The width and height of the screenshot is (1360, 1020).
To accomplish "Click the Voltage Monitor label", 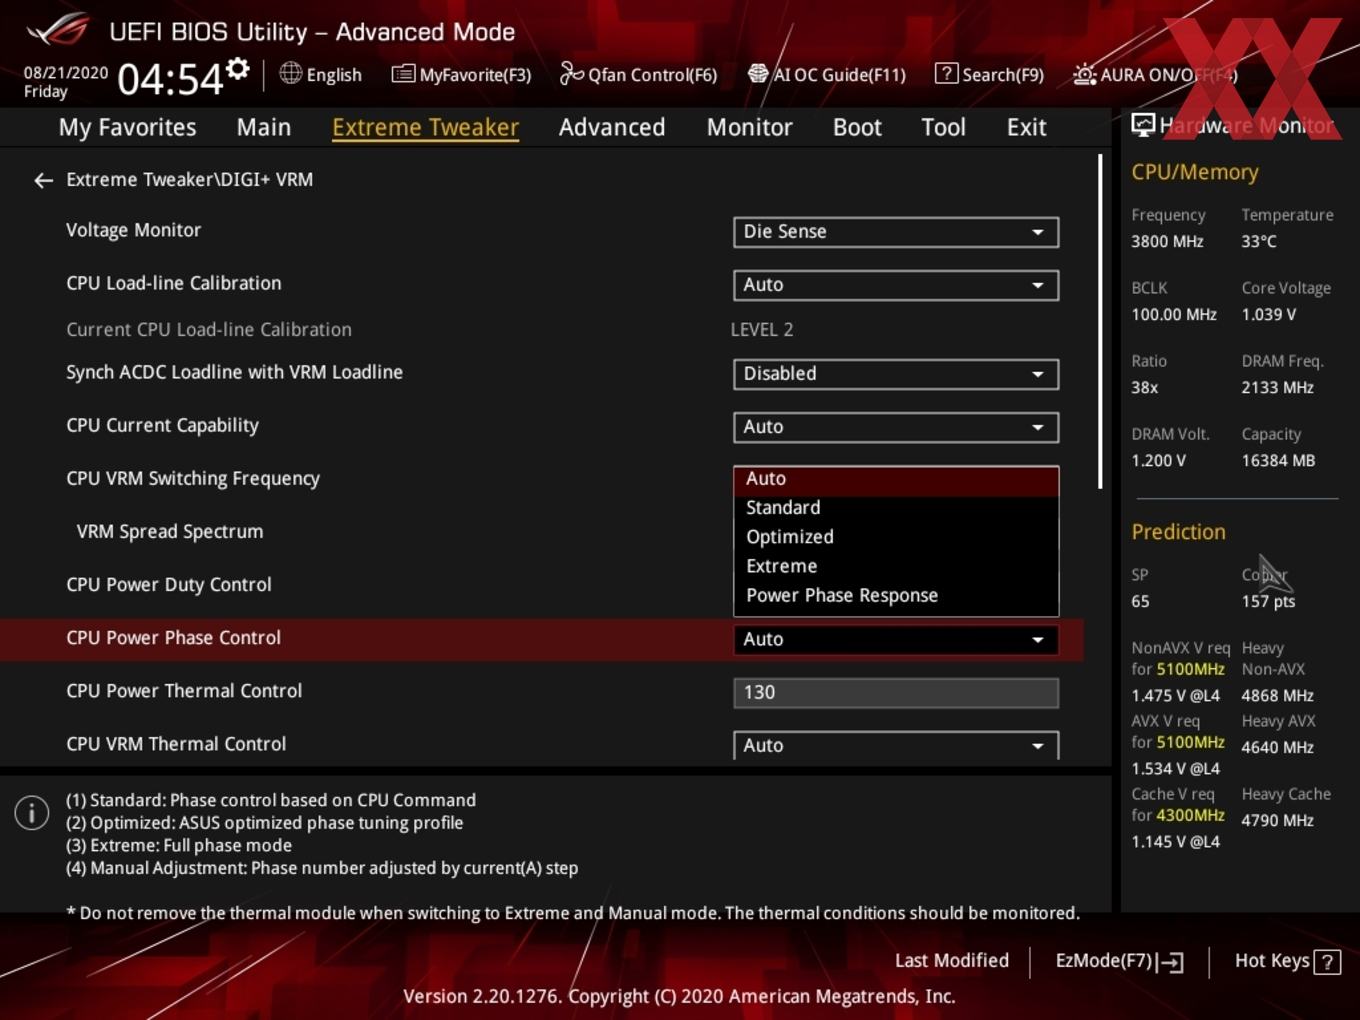I will (133, 230).
